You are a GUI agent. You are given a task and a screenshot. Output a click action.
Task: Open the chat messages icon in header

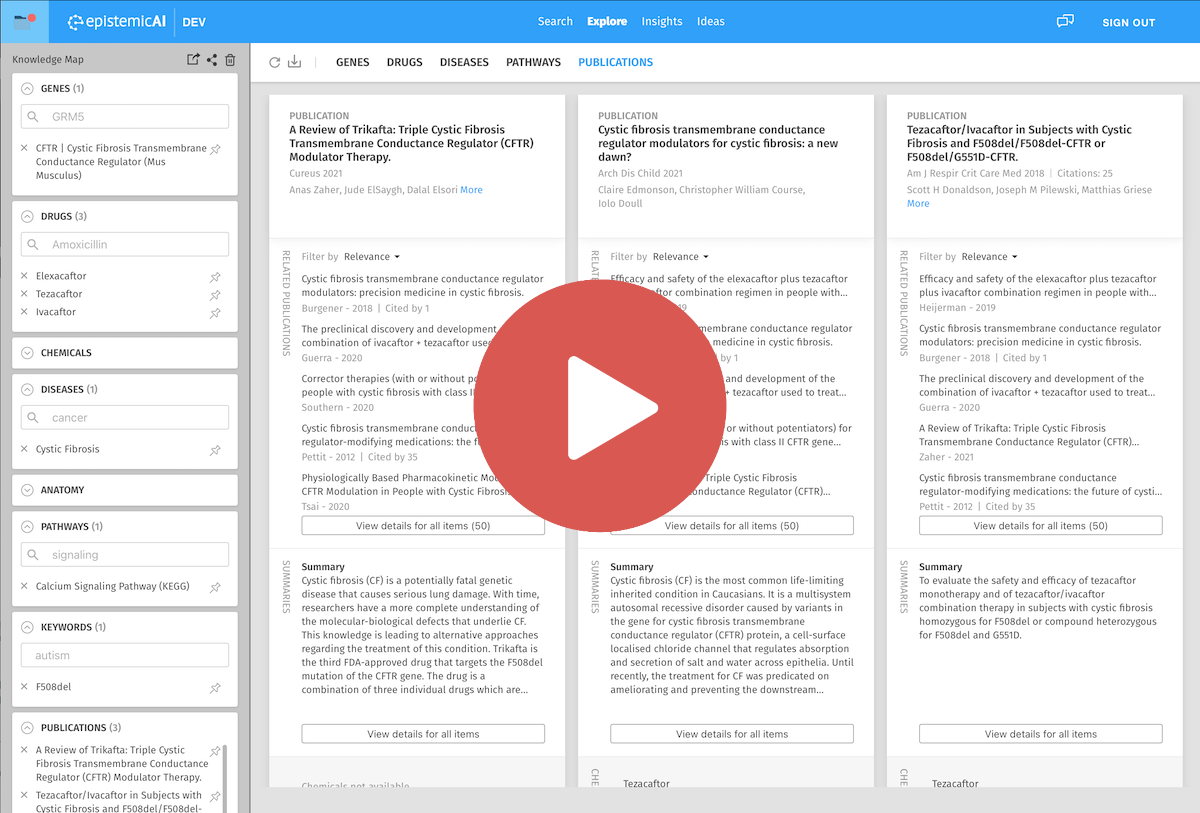(x=1065, y=21)
